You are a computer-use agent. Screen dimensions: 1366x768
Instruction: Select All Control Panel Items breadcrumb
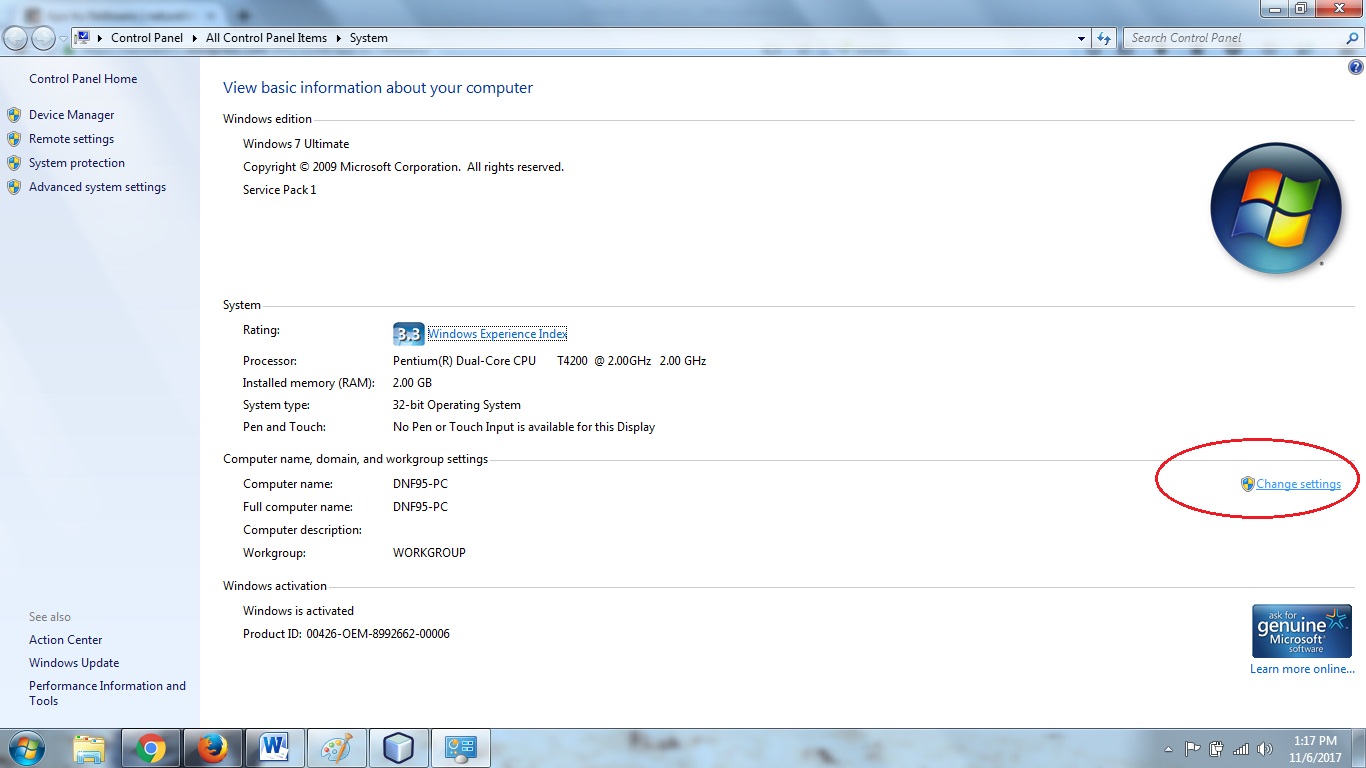pyautogui.click(x=266, y=38)
